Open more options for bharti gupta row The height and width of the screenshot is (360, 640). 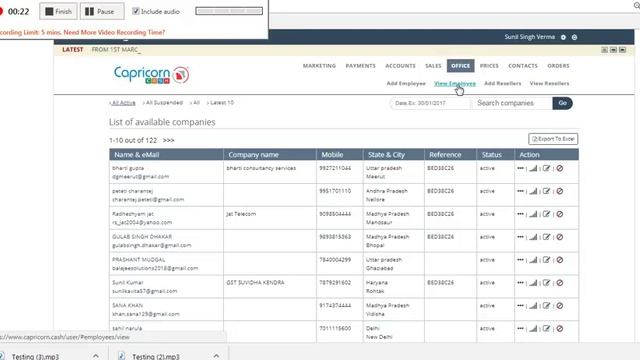pyautogui.click(x=520, y=168)
